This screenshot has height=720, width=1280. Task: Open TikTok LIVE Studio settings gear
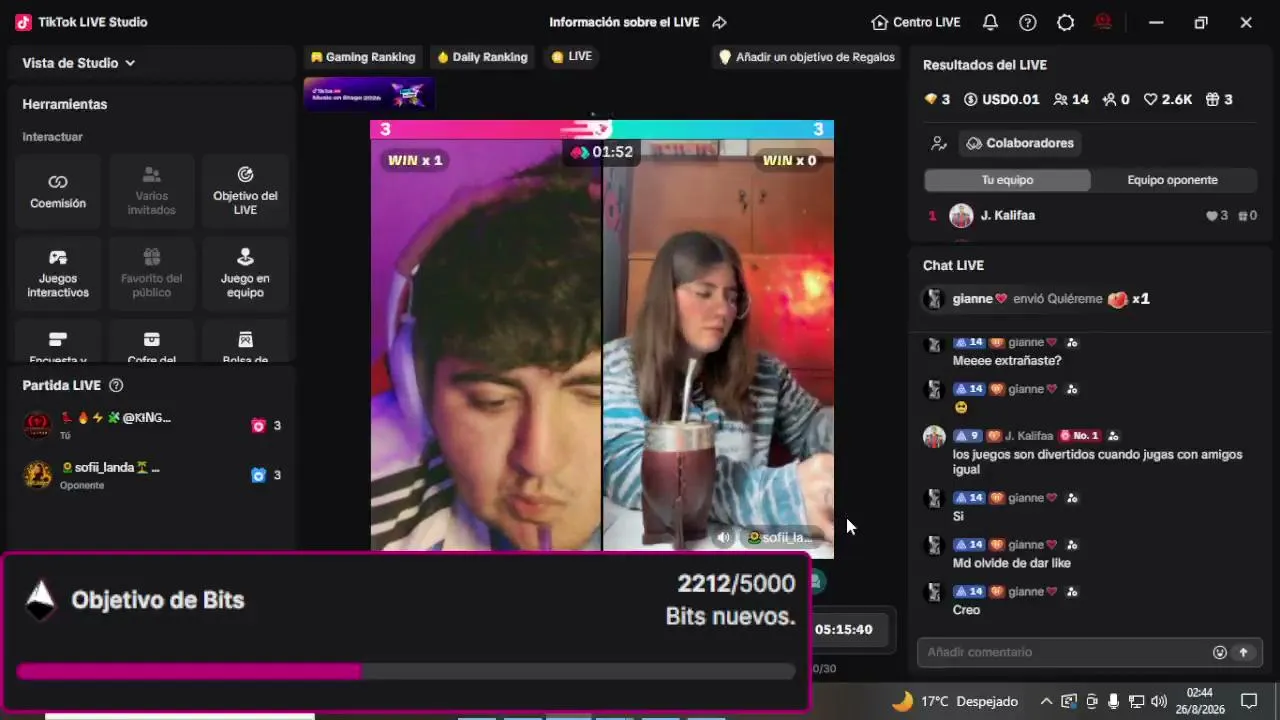point(1066,22)
